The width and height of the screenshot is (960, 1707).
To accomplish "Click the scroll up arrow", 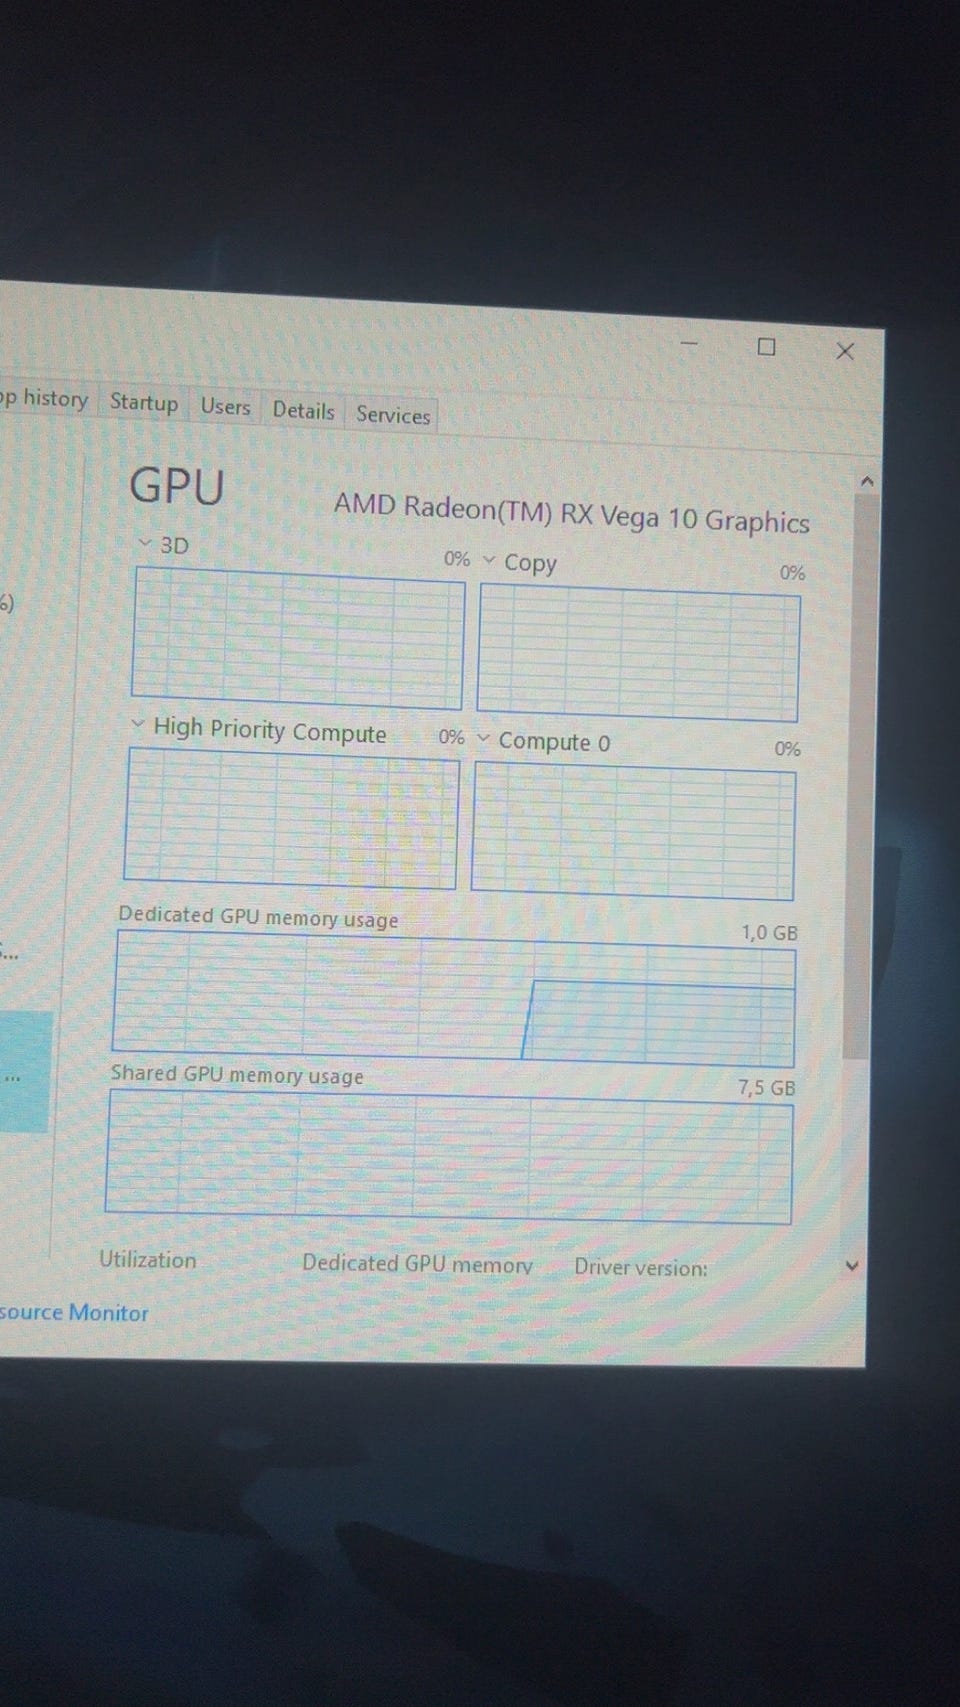I will 867,482.
